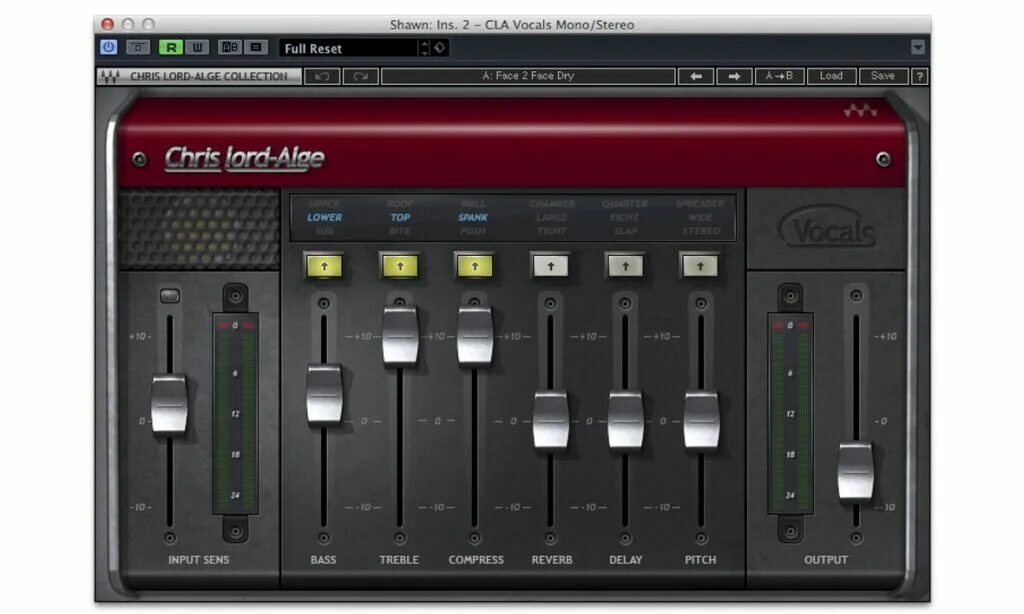This screenshot has width=1024, height=614.
Task: Select TOP treble mode text
Action: point(400,218)
